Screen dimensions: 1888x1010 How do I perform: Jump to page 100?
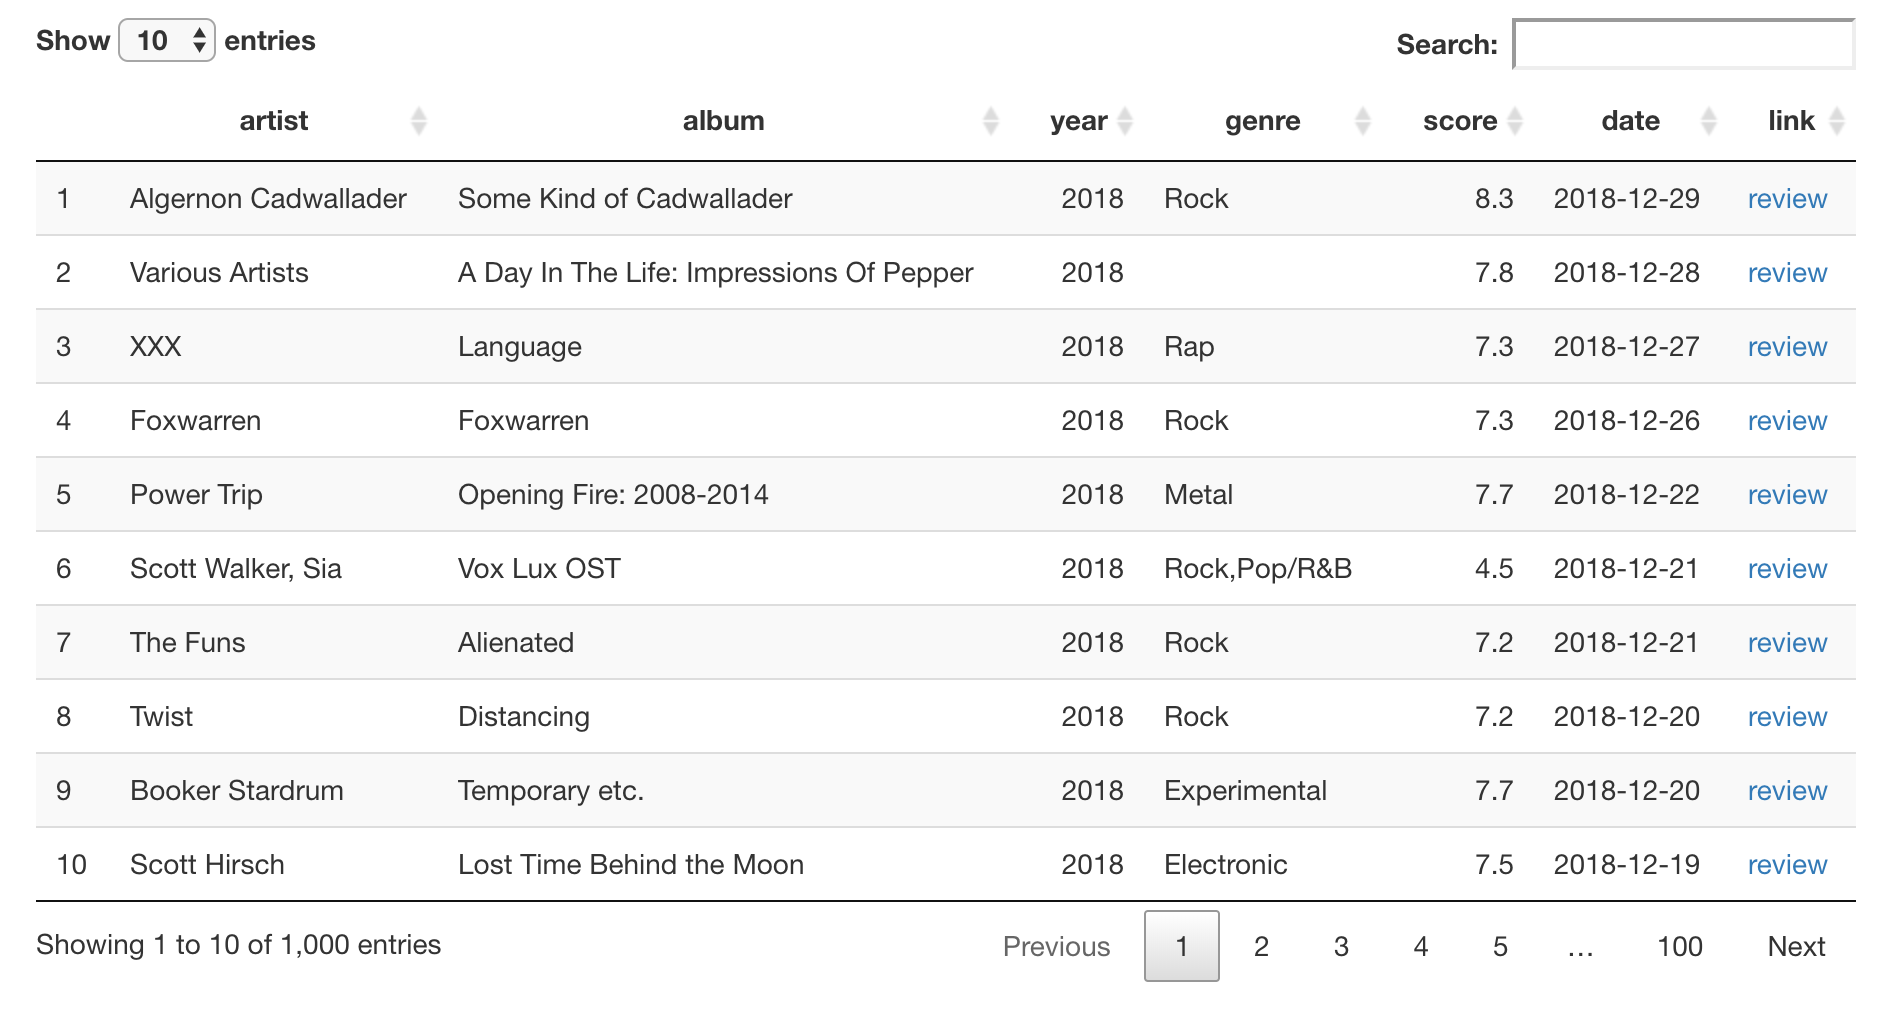click(x=1679, y=946)
